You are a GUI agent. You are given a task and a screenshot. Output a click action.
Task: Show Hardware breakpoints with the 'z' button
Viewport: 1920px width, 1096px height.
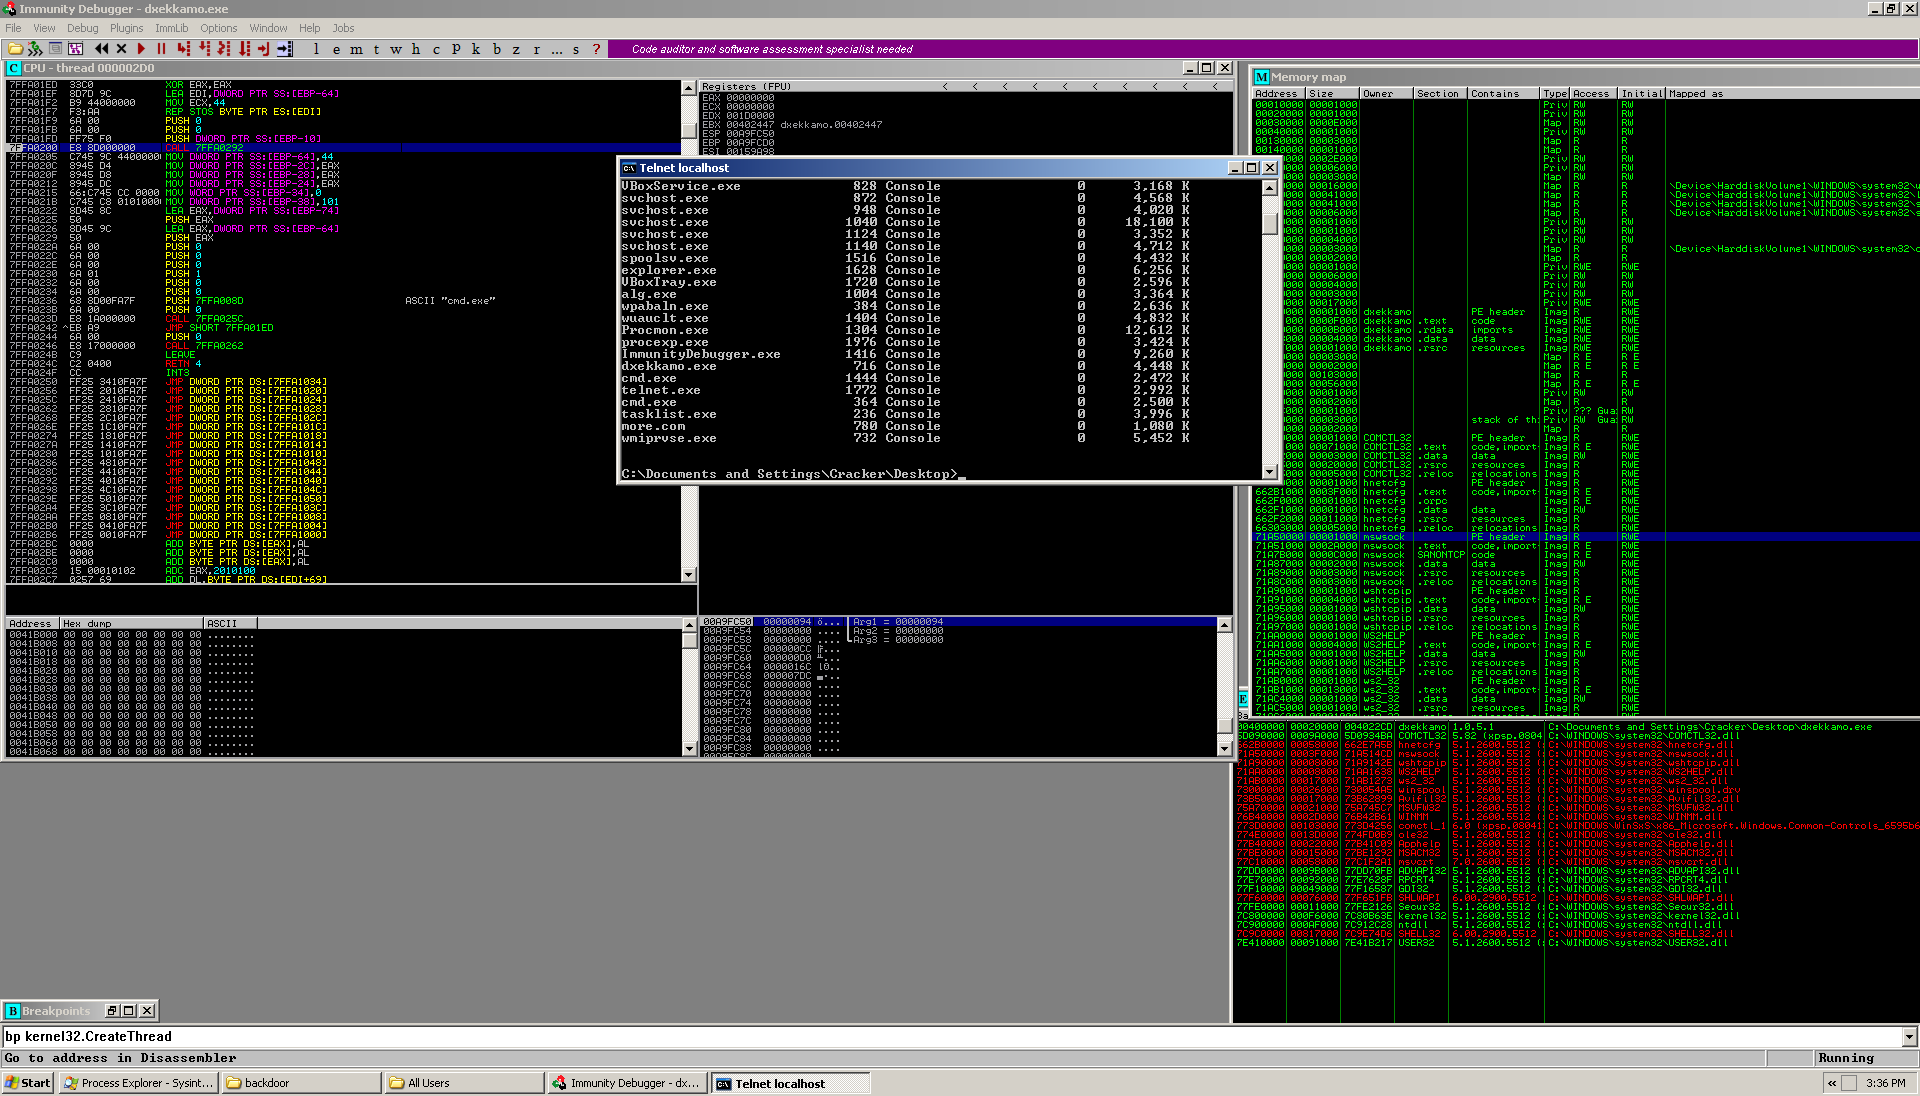point(516,48)
